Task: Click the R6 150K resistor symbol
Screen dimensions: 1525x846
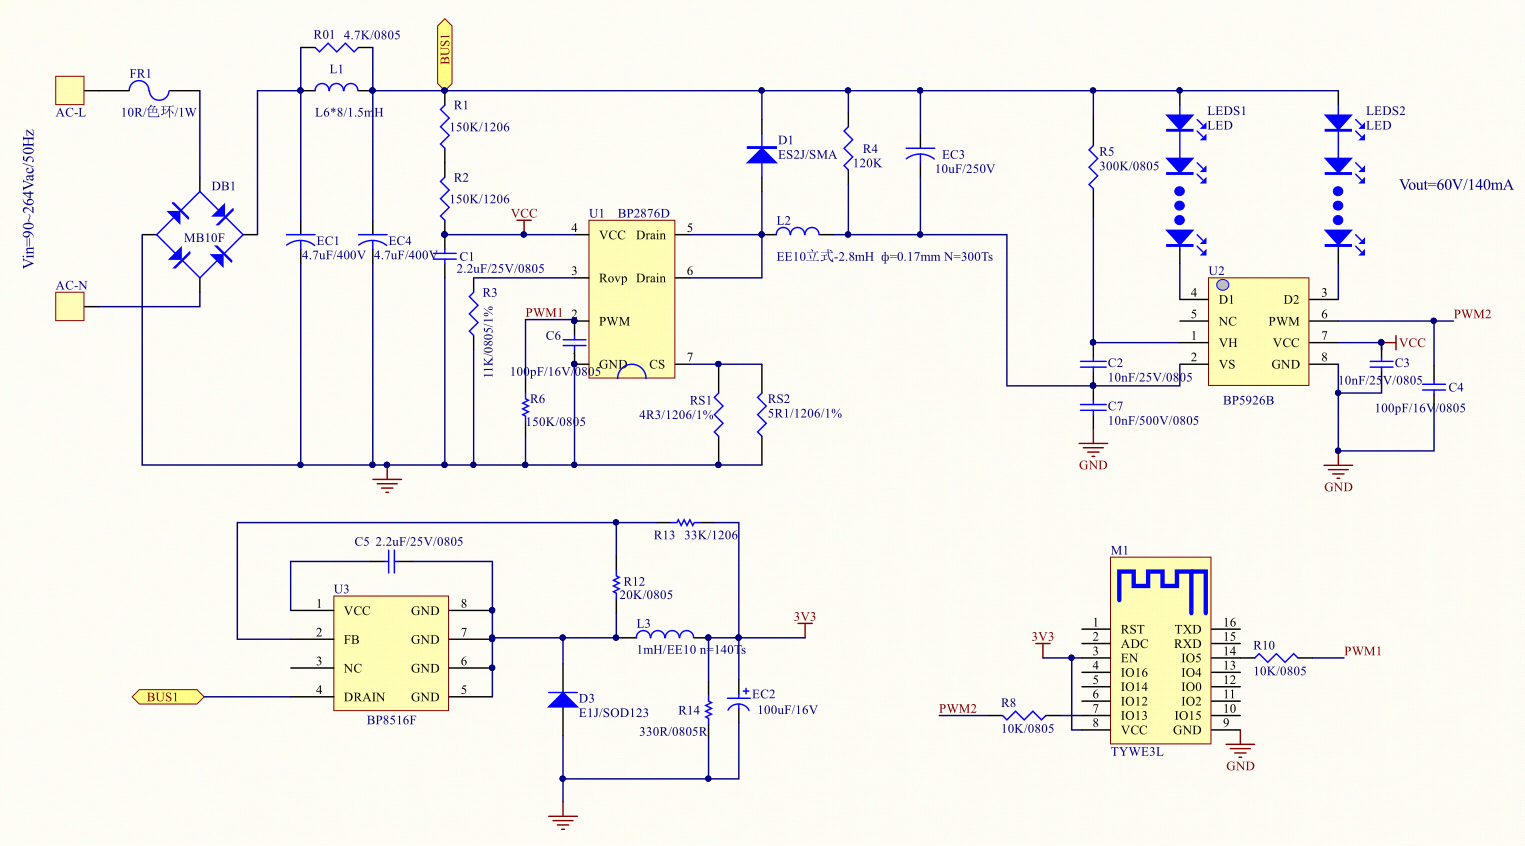Action: (525, 408)
